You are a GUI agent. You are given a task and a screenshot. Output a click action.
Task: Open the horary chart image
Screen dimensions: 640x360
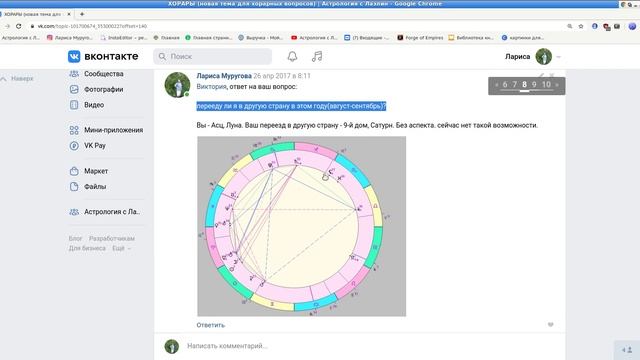(302, 226)
